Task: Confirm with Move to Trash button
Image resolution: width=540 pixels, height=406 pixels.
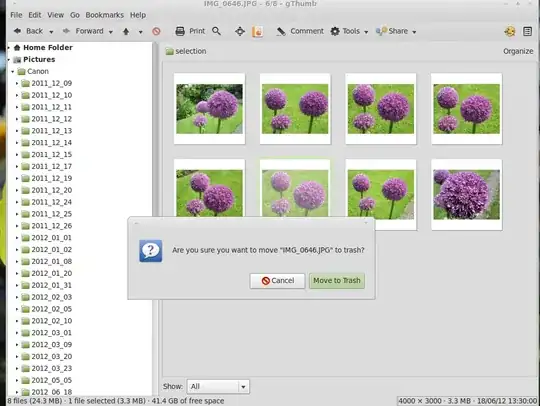Action: 337,281
